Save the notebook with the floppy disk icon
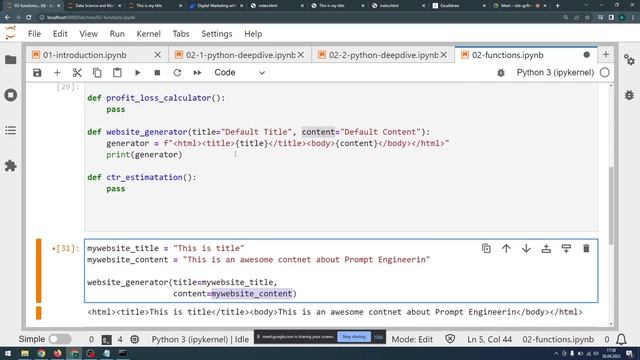The height and width of the screenshot is (360, 640). 37,73
